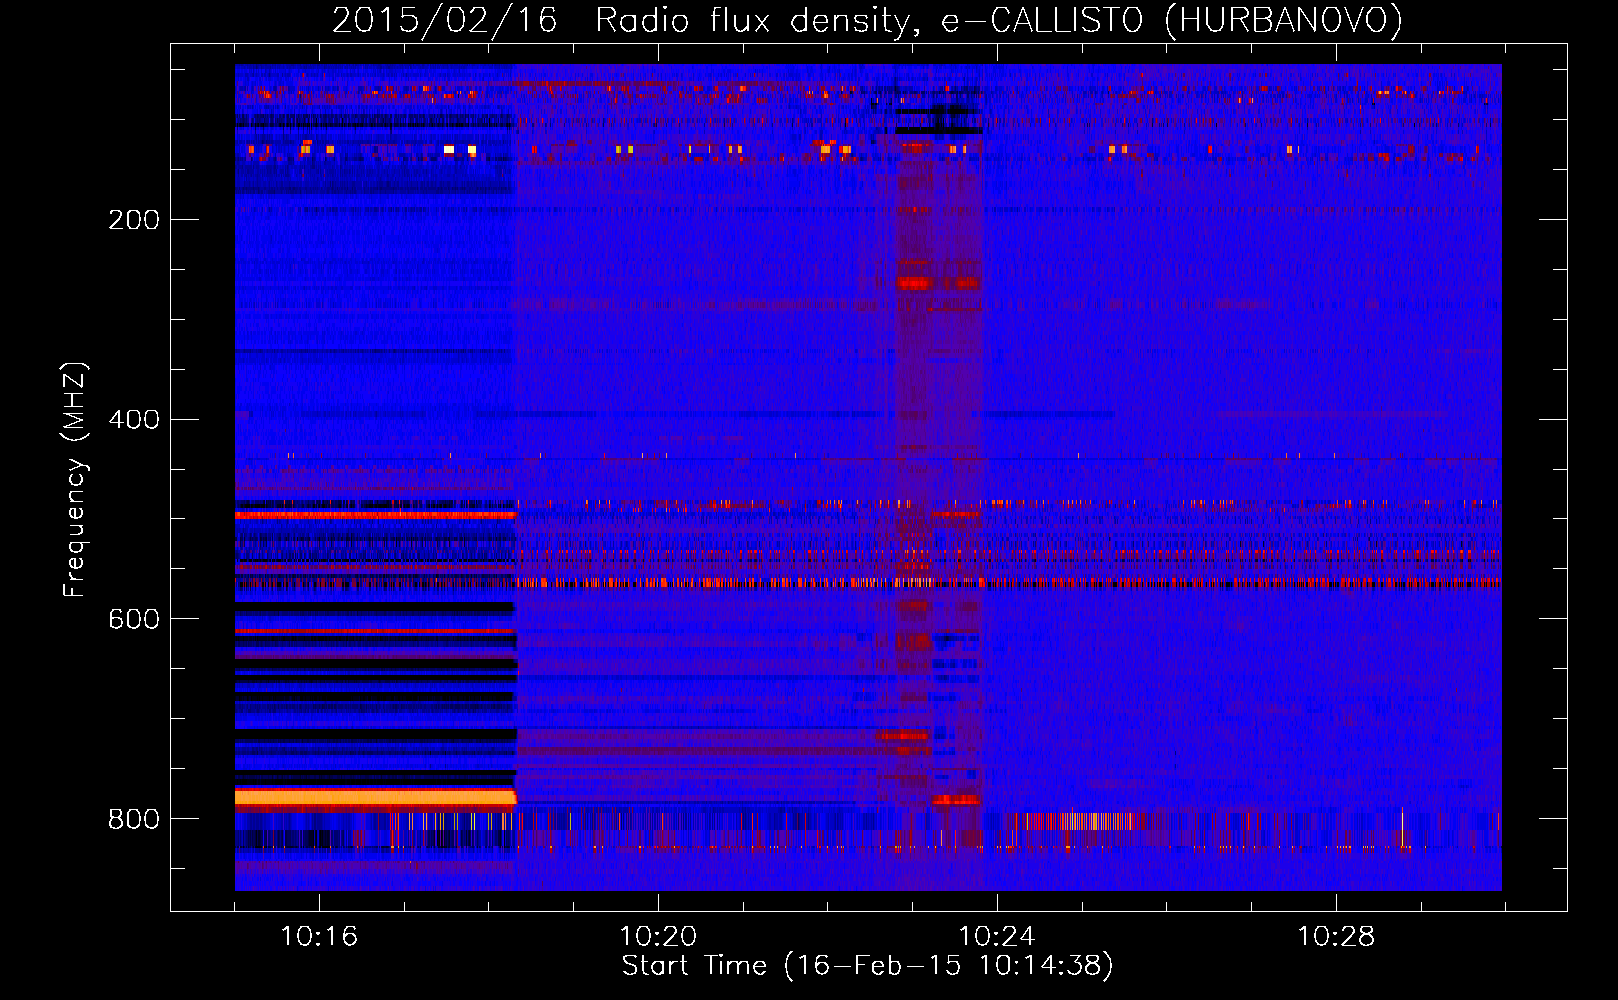Click the "Start Time (16-Feb-15 10:14:38)" label

867,966
